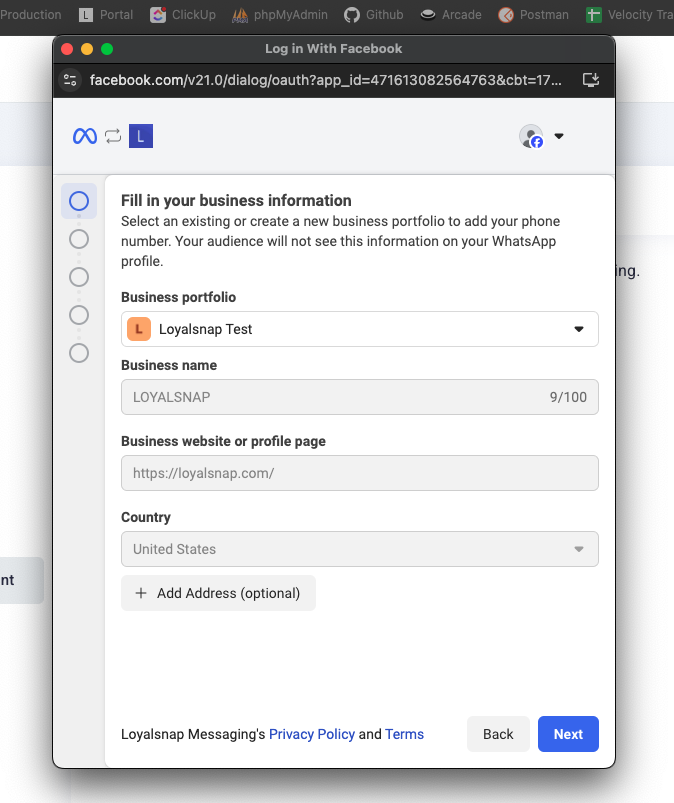The width and height of the screenshot is (674, 803).
Task: Click Add Address (optional) button
Action: tap(218, 593)
